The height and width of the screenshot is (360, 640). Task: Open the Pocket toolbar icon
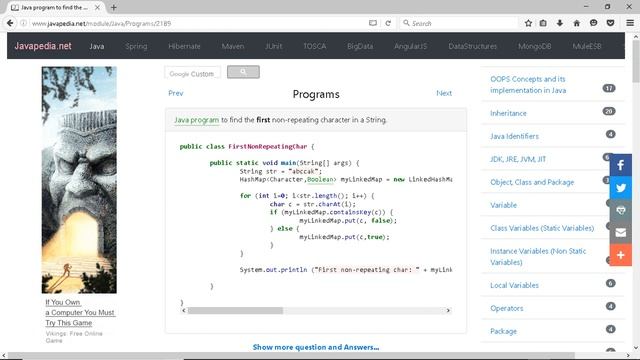pos(610,23)
